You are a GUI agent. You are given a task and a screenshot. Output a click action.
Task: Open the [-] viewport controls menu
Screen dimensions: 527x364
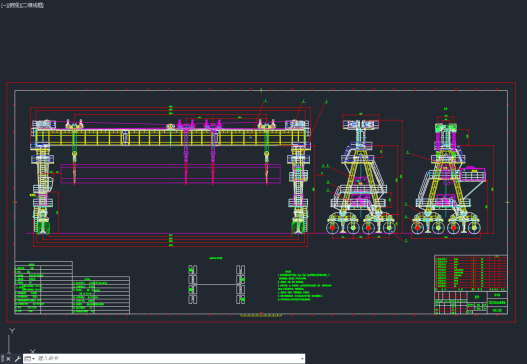4,5
